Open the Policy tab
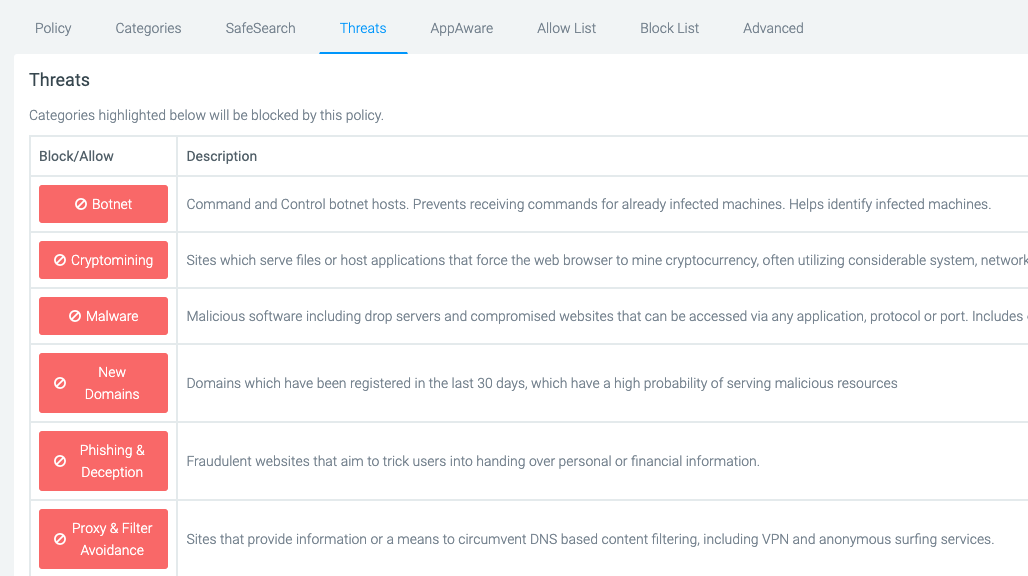Image resolution: width=1028 pixels, height=576 pixels. click(53, 28)
